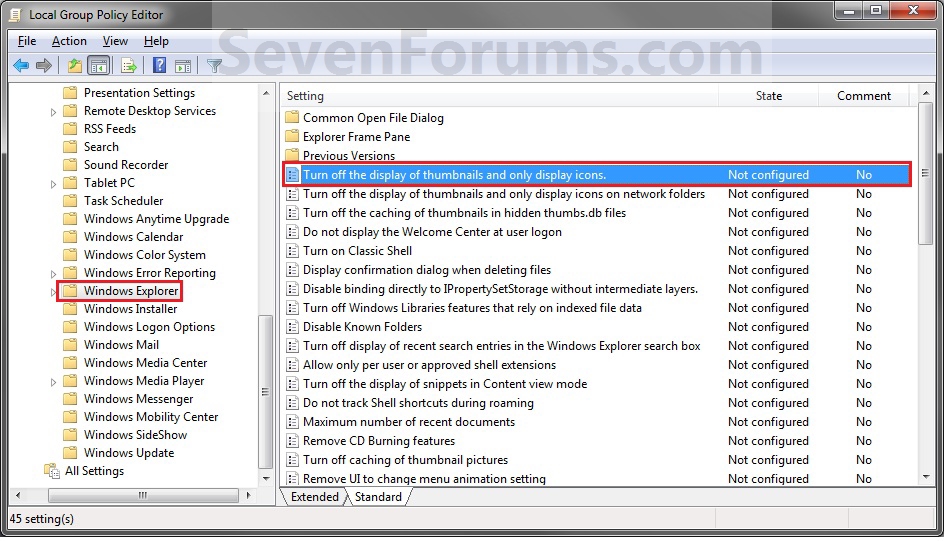Select 'Turn off the caching of thumbnails in hidden thumbs.db files'

(x=464, y=212)
